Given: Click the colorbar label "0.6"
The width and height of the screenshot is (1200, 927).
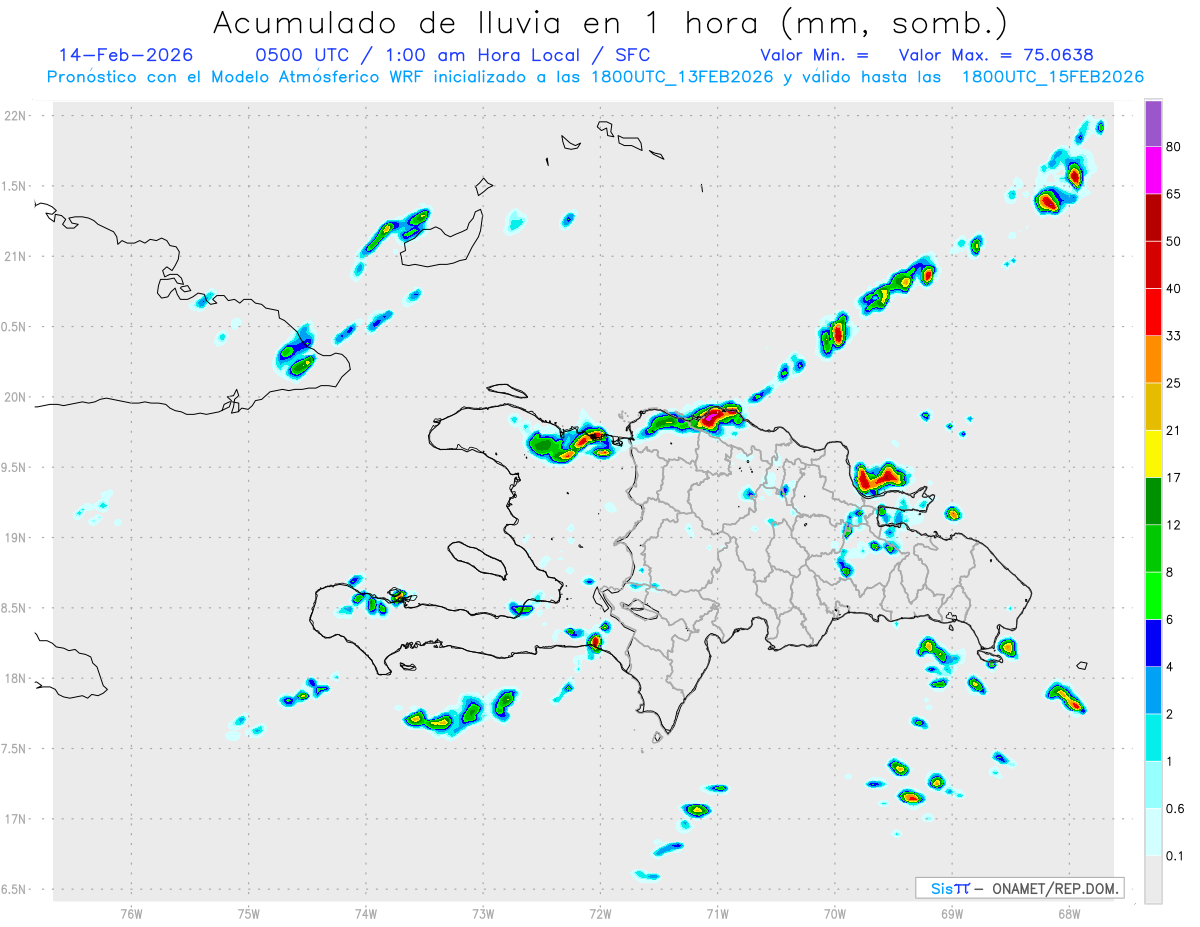Looking at the screenshot, I should [x=1175, y=808].
